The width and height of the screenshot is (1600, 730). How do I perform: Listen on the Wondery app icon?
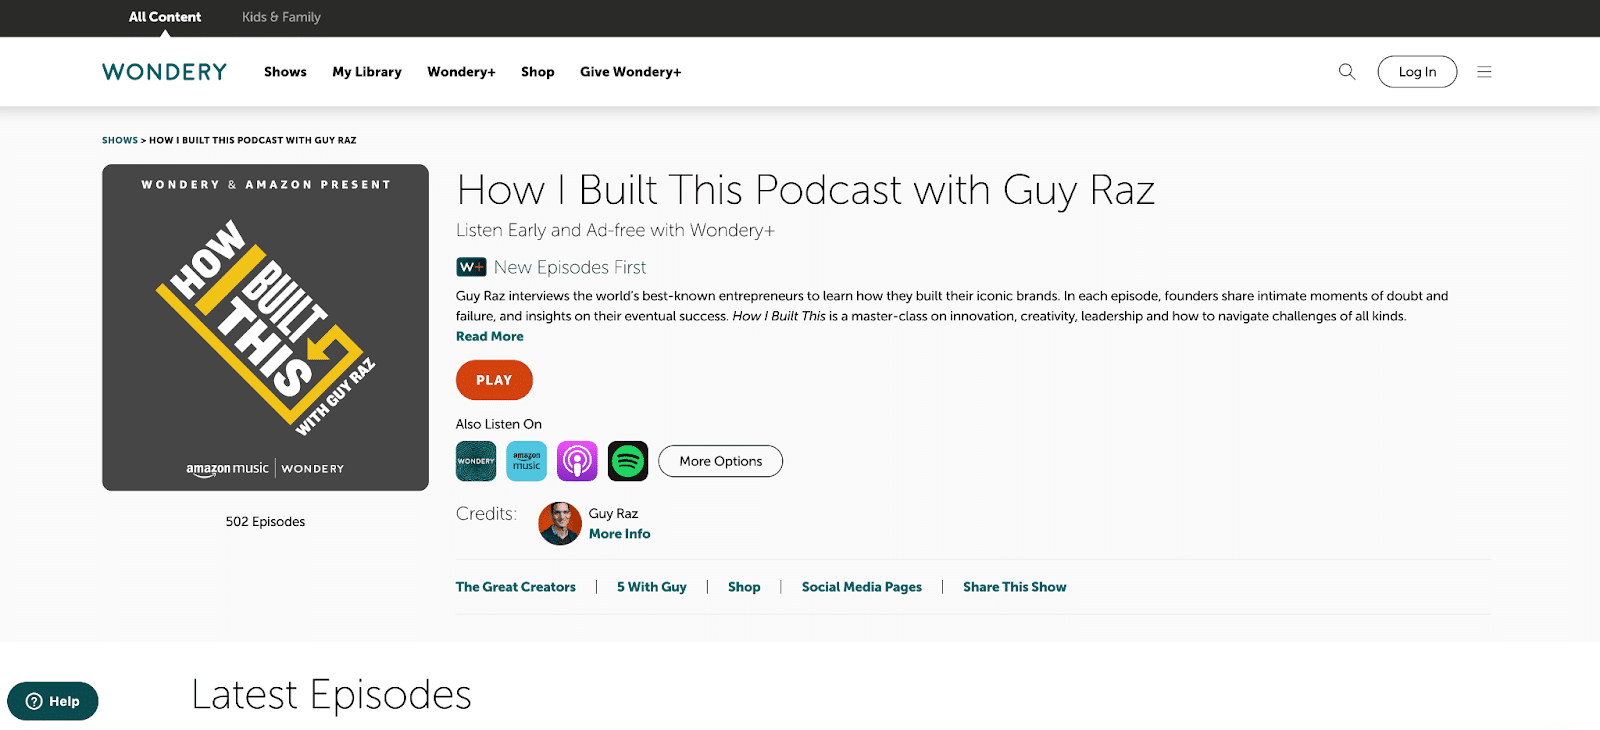[x=476, y=461]
